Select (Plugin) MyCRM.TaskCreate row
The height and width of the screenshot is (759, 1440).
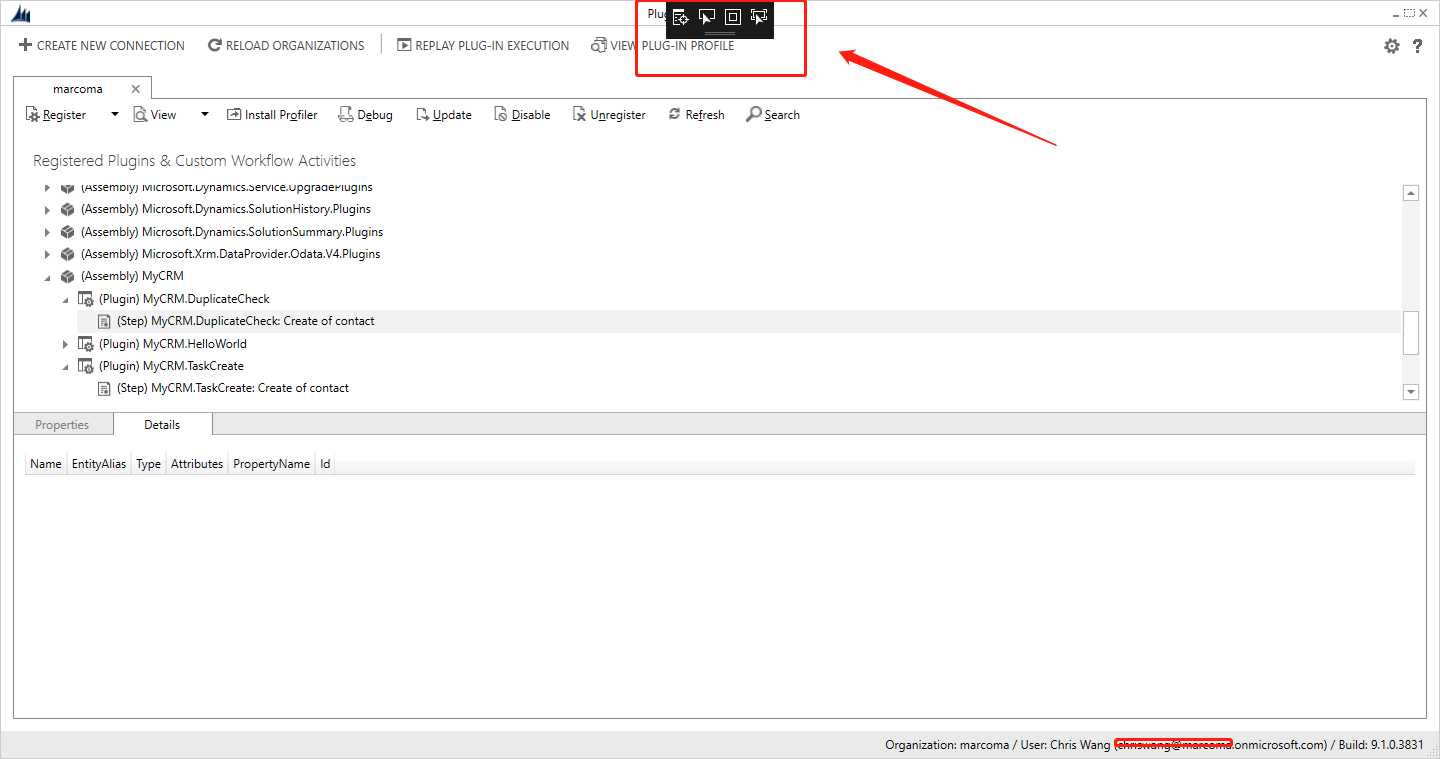[x=171, y=366]
